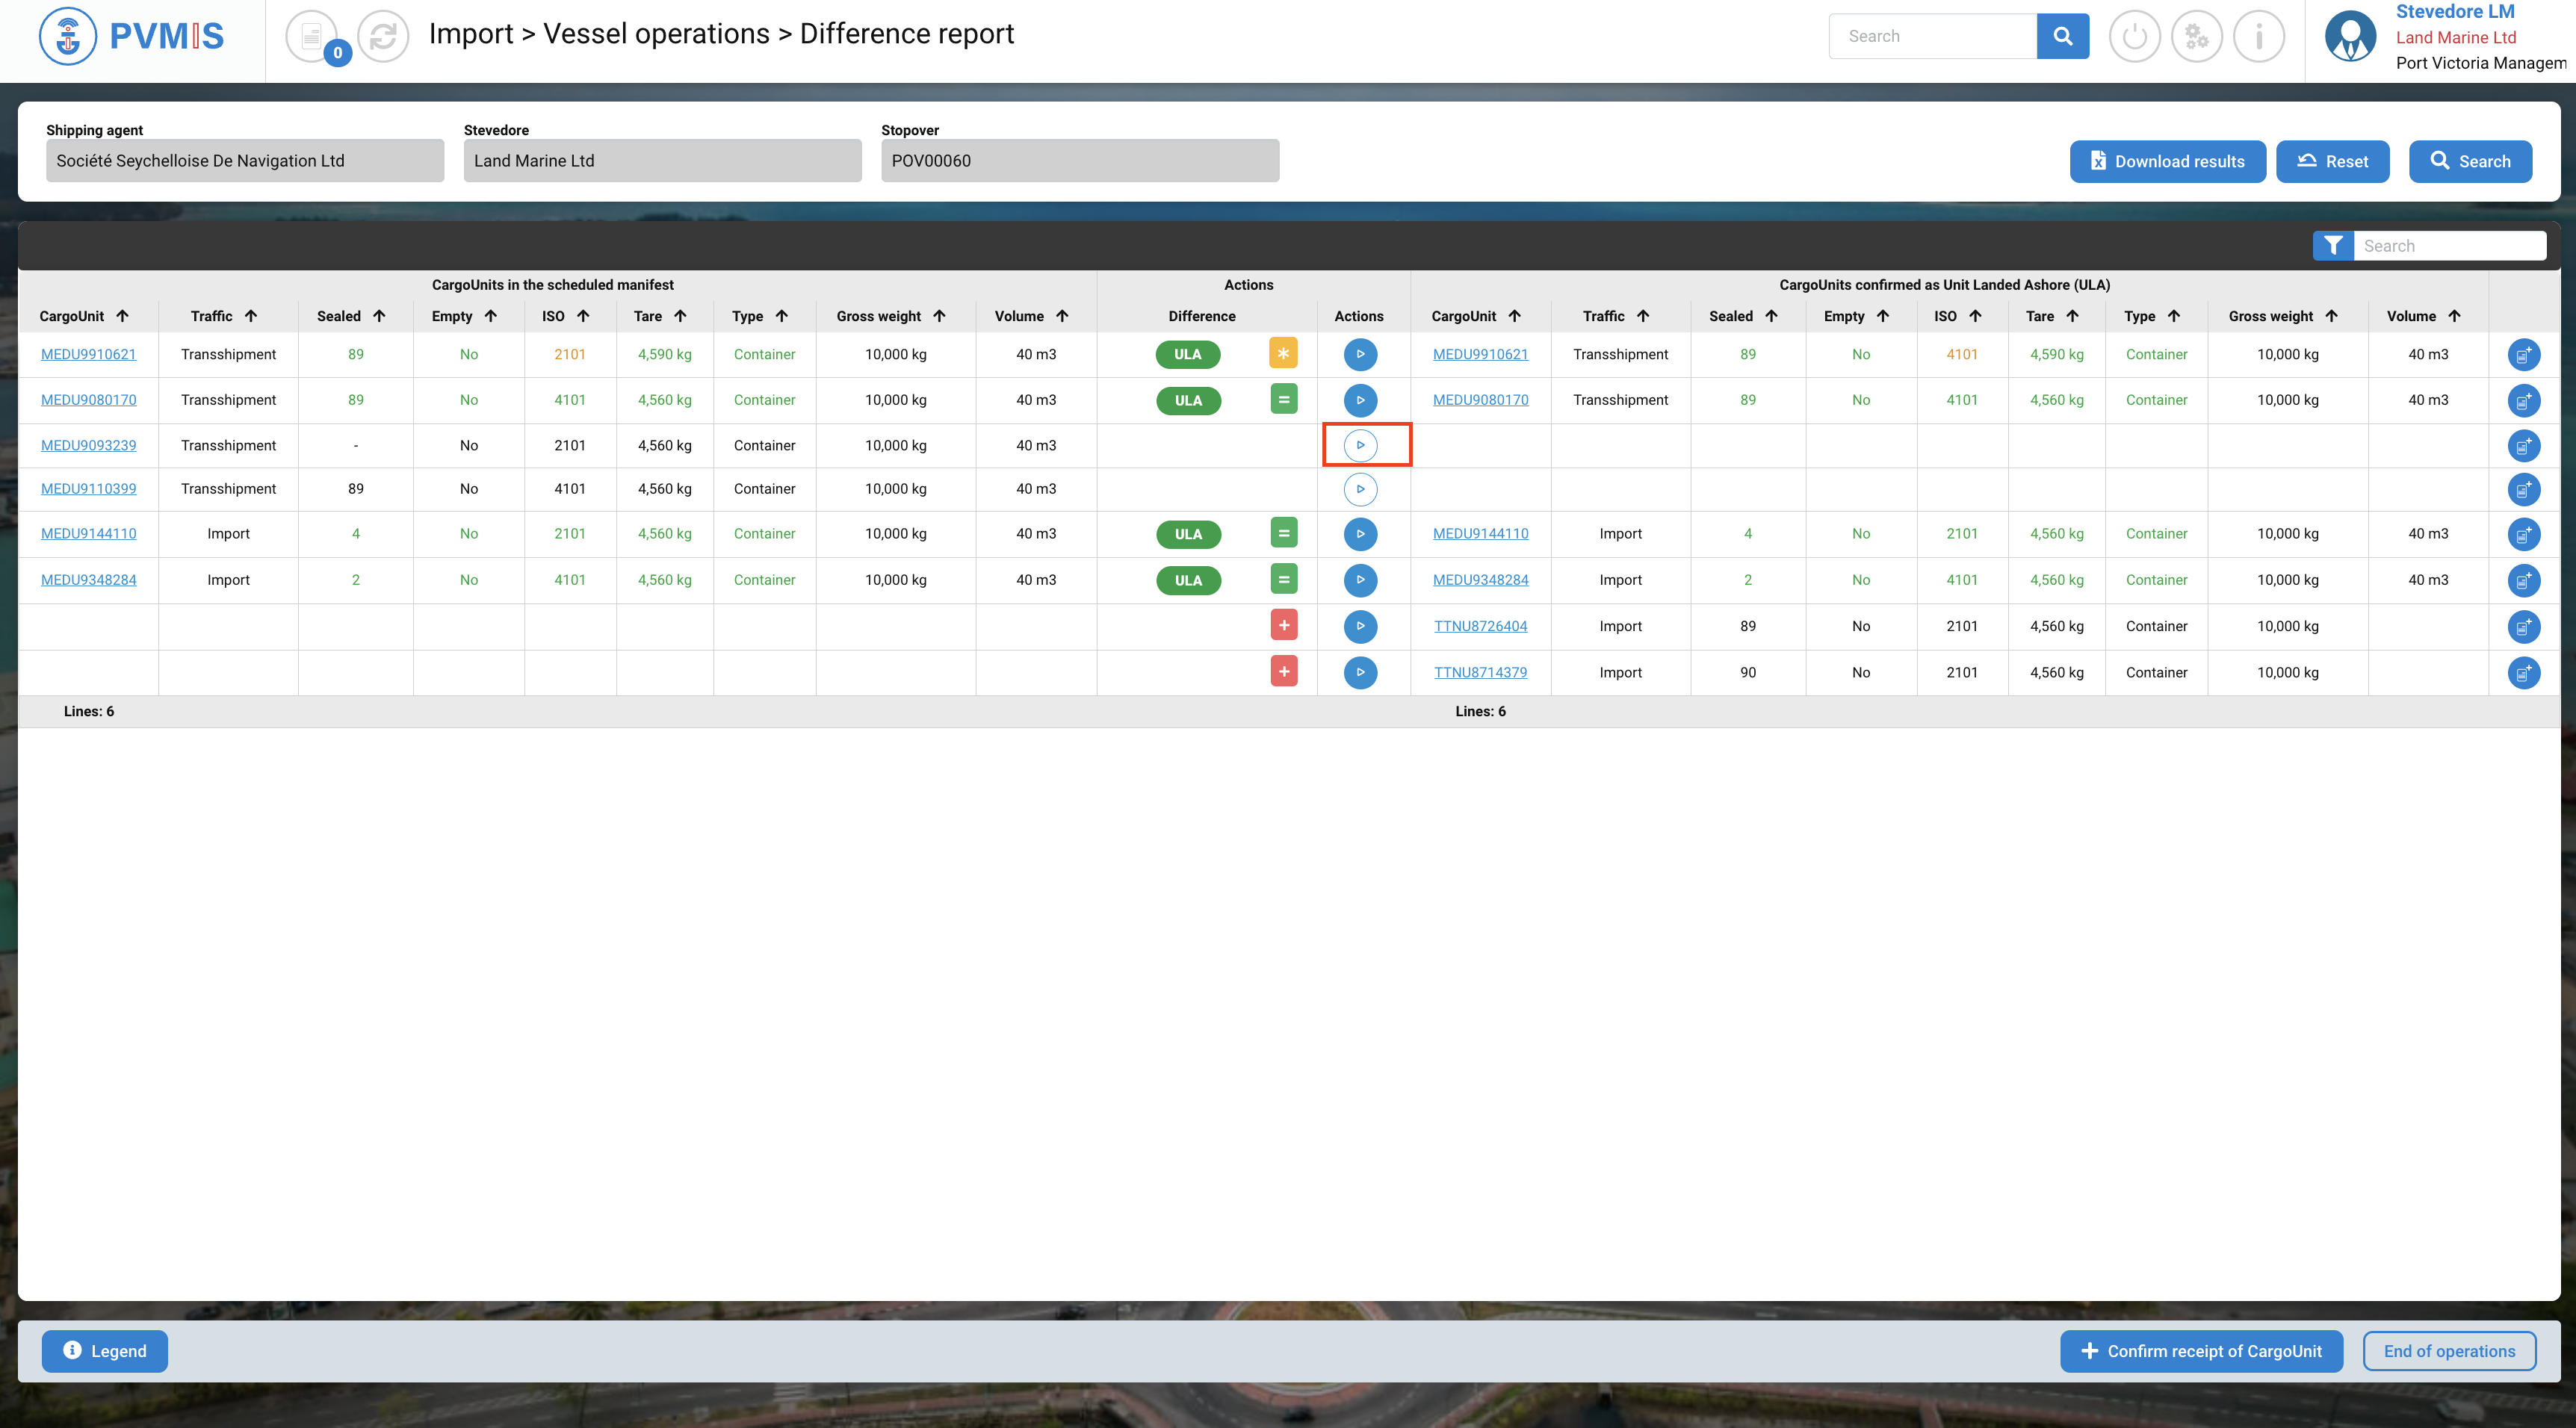Open the Legend button
The height and width of the screenshot is (1428, 2576).
104,1351
